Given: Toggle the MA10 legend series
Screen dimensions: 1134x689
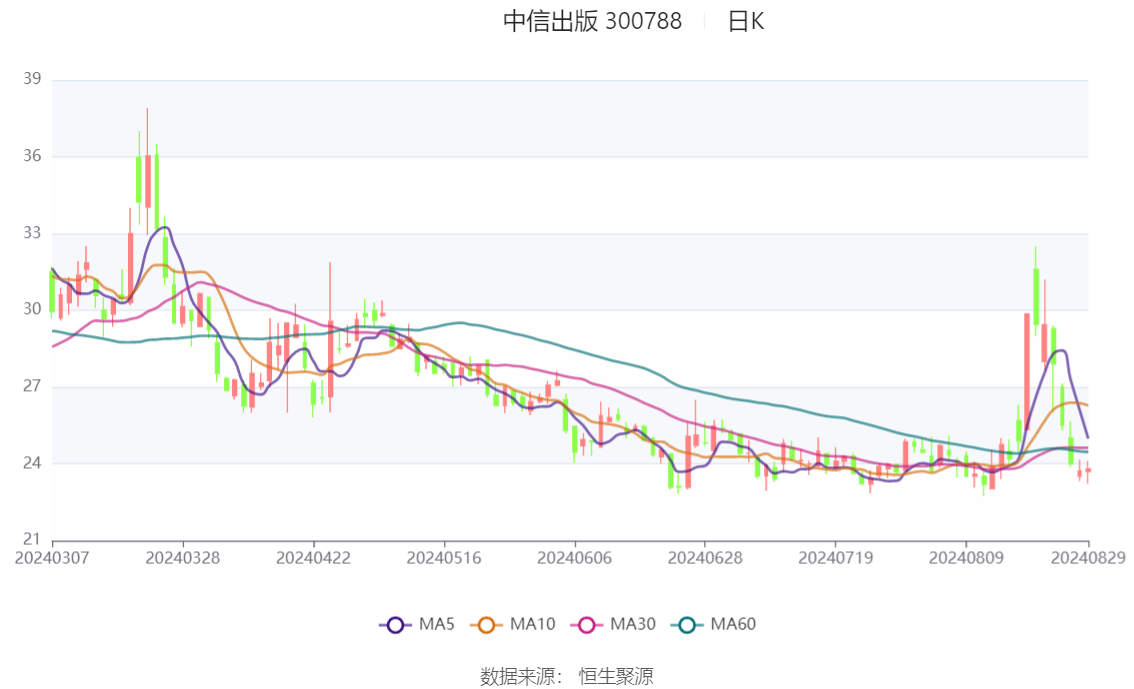Looking at the screenshot, I should pos(513,625).
